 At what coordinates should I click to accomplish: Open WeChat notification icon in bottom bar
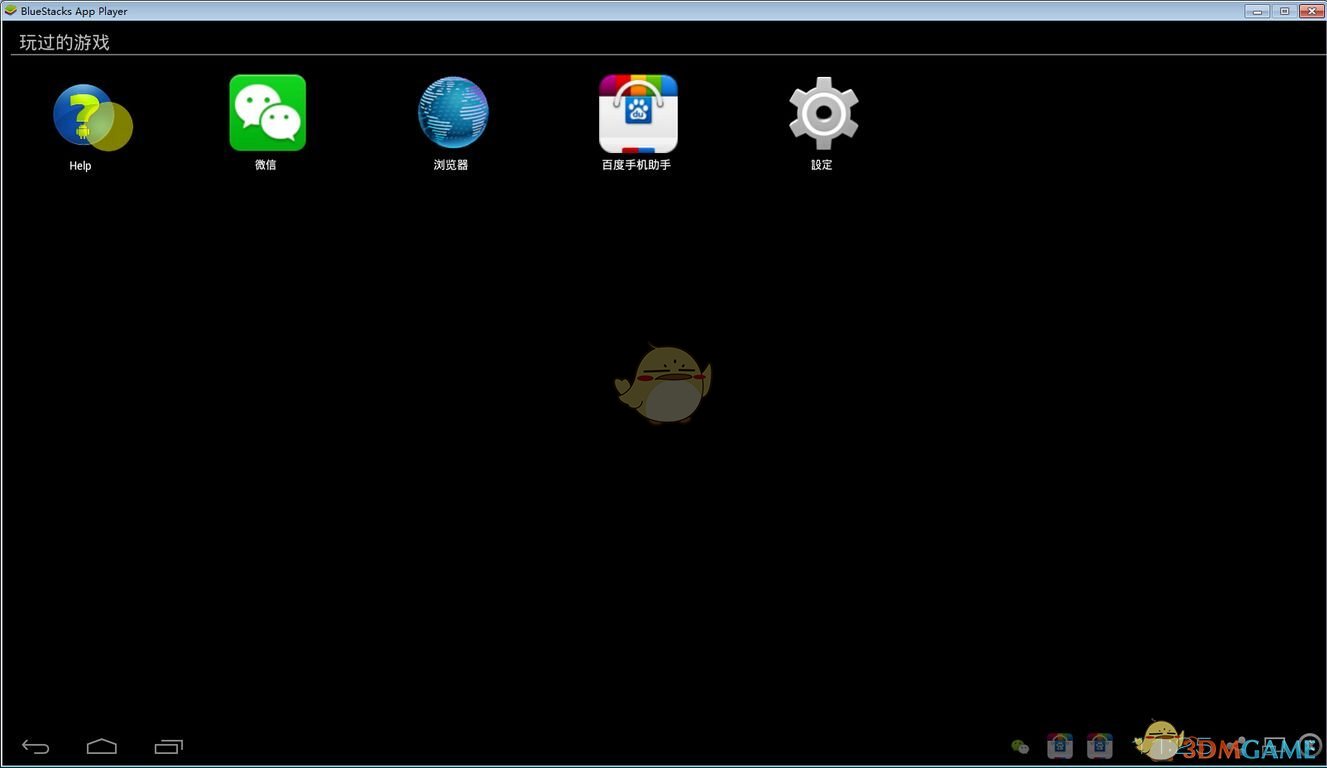click(x=1020, y=746)
